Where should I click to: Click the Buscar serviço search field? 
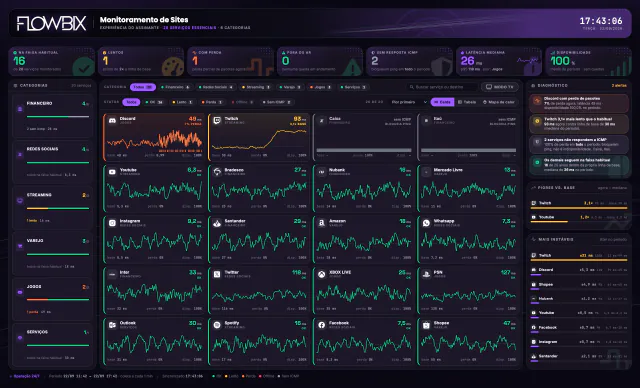[442, 87]
